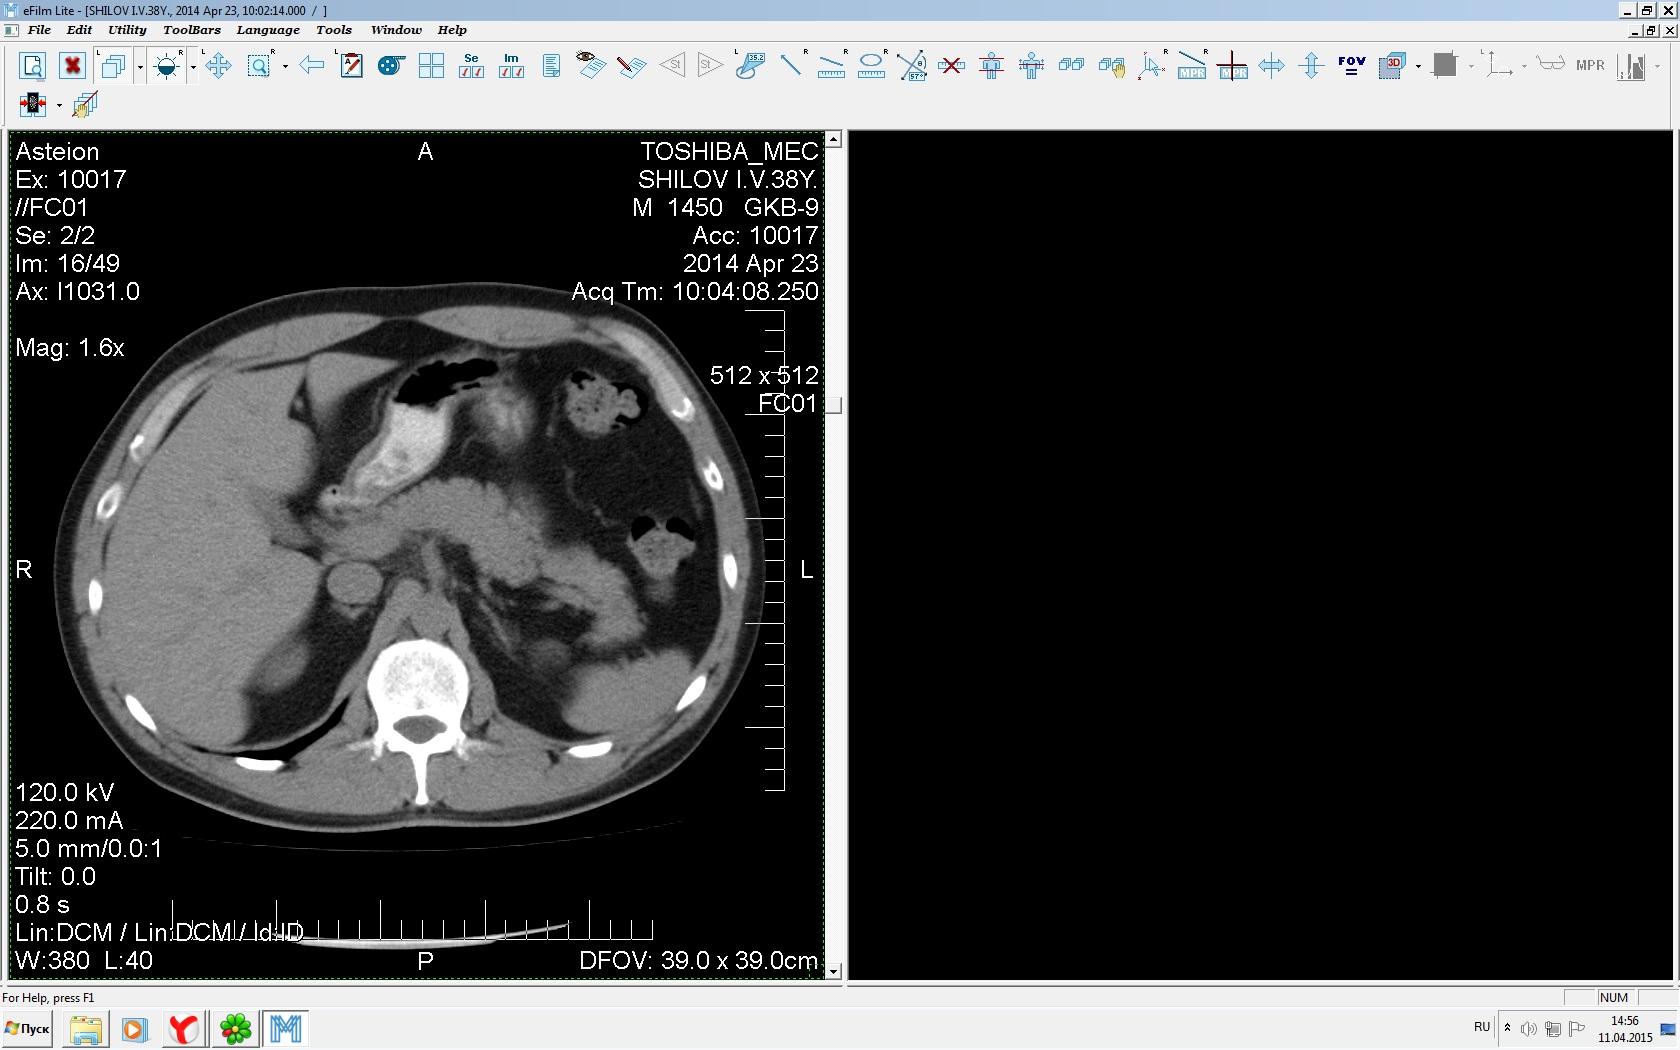Select the ellipse measurement tool
Screen dimensions: 1680x1050
(x=871, y=67)
